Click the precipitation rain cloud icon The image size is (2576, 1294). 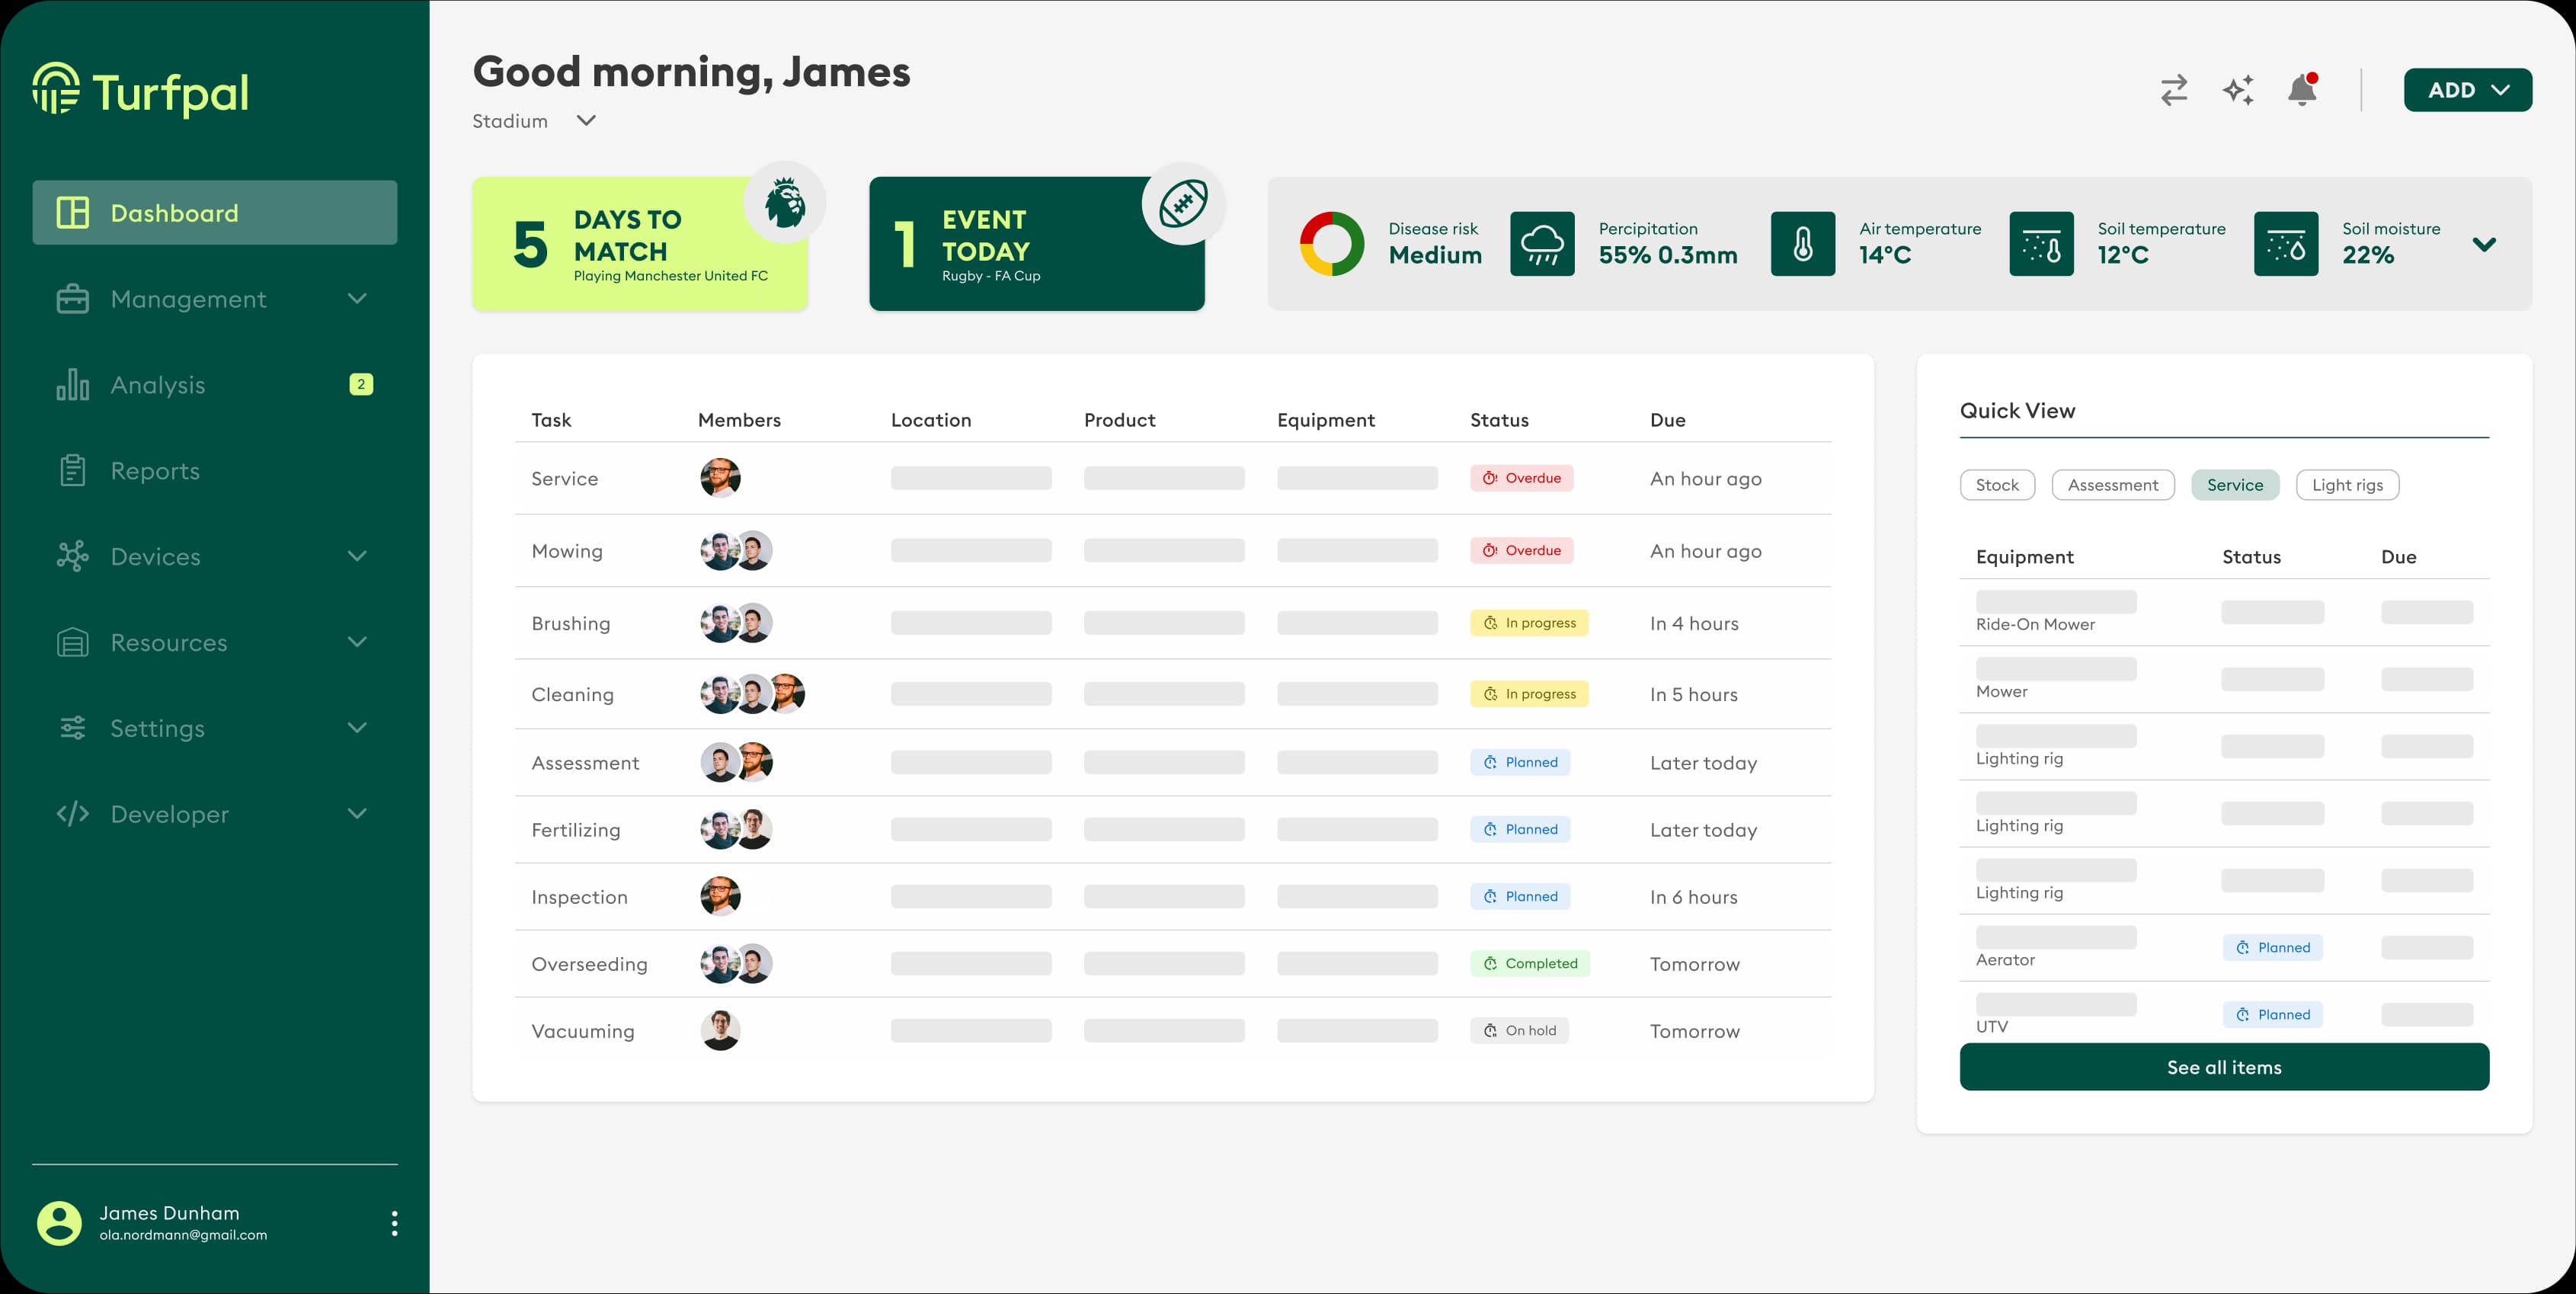(1542, 244)
